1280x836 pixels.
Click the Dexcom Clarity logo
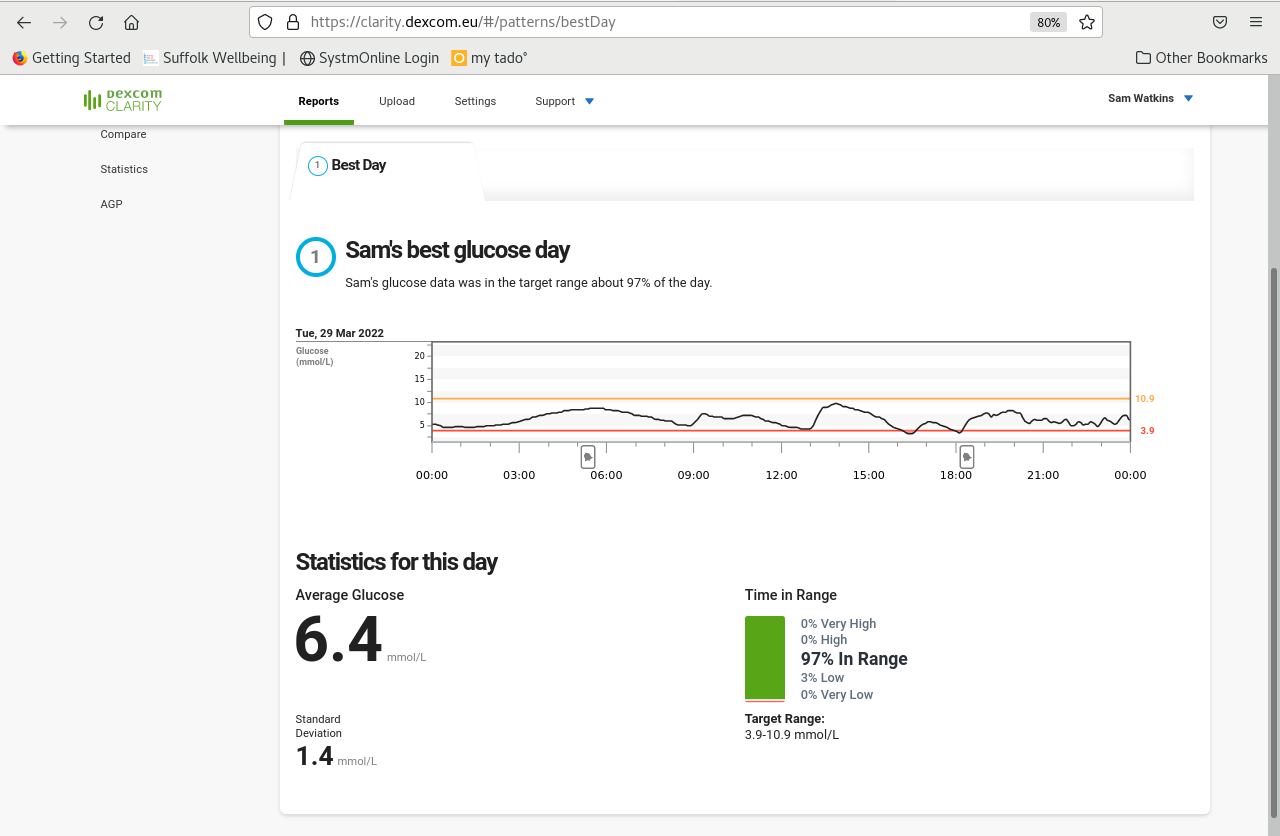(123, 100)
